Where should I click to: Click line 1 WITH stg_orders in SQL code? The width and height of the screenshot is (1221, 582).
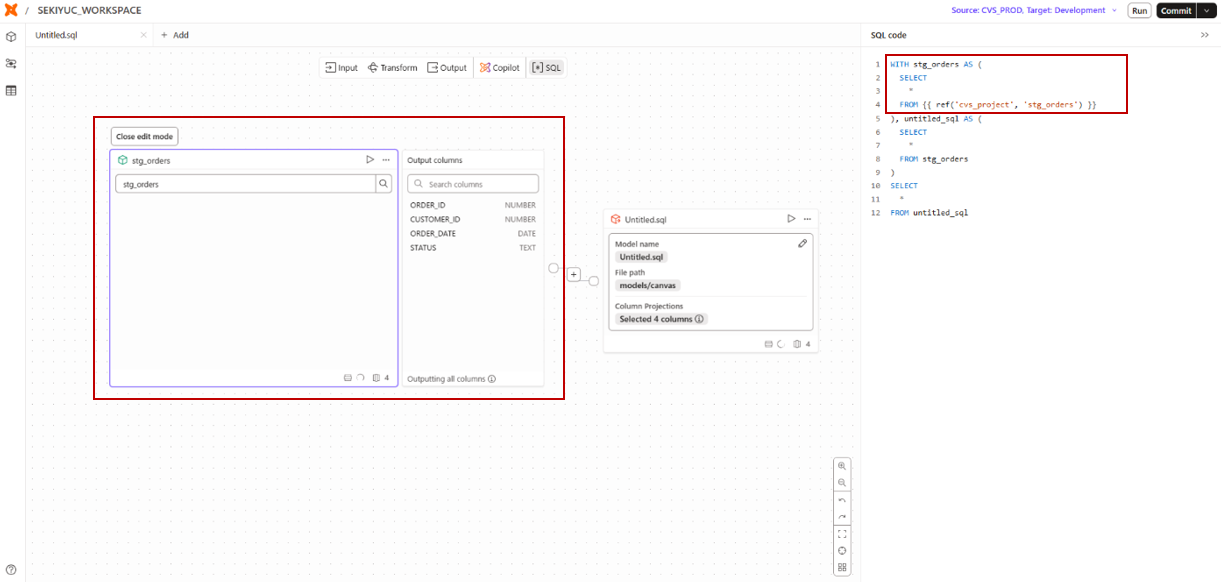click(x=937, y=64)
